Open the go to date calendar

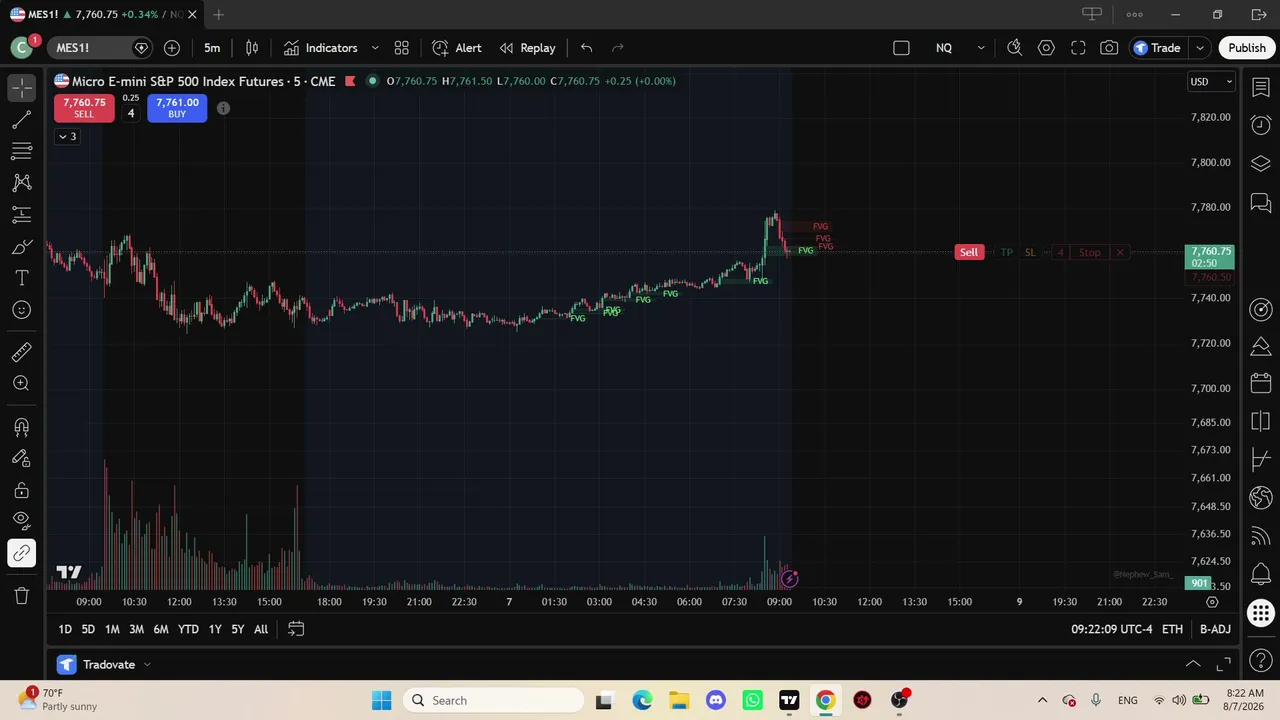tap(296, 629)
